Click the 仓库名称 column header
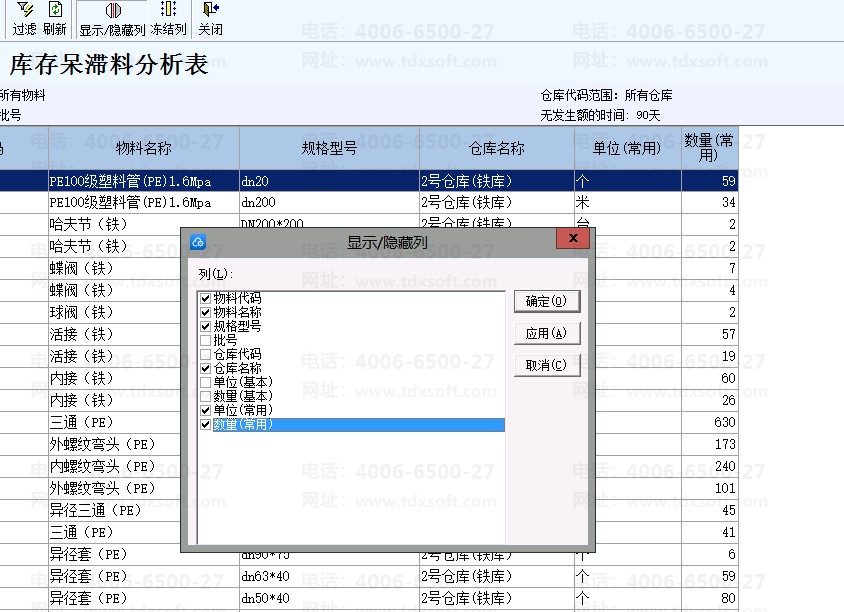This screenshot has height=612, width=844. pyautogui.click(x=496, y=148)
